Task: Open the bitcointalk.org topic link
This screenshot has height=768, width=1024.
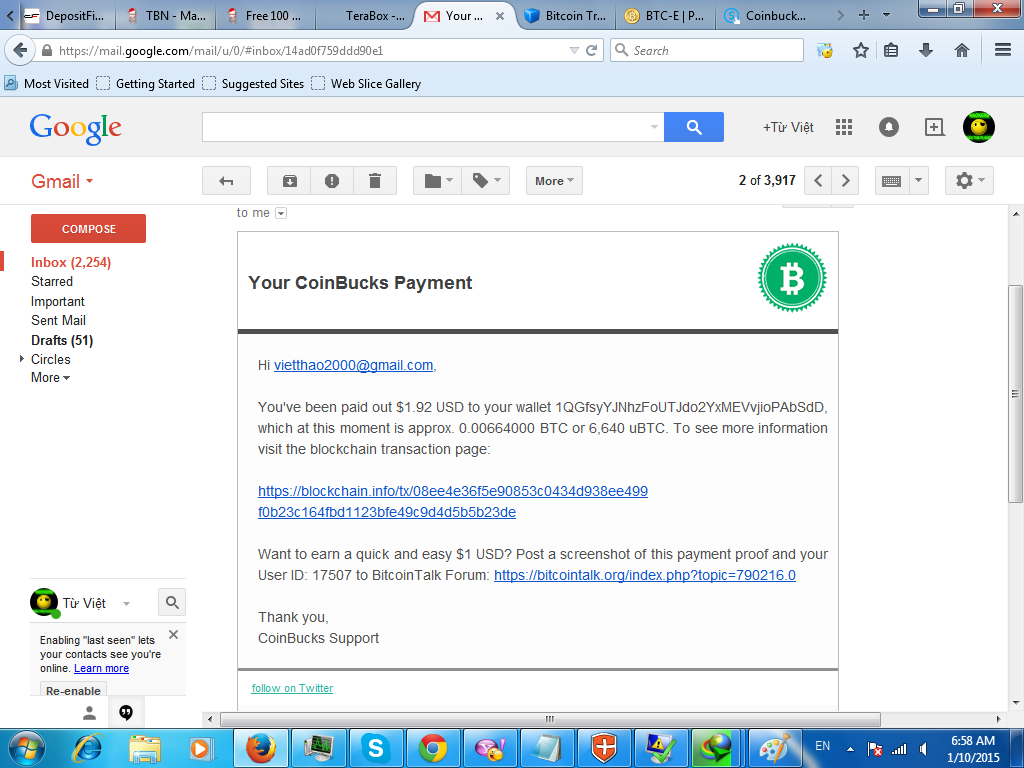Action: tap(645, 575)
